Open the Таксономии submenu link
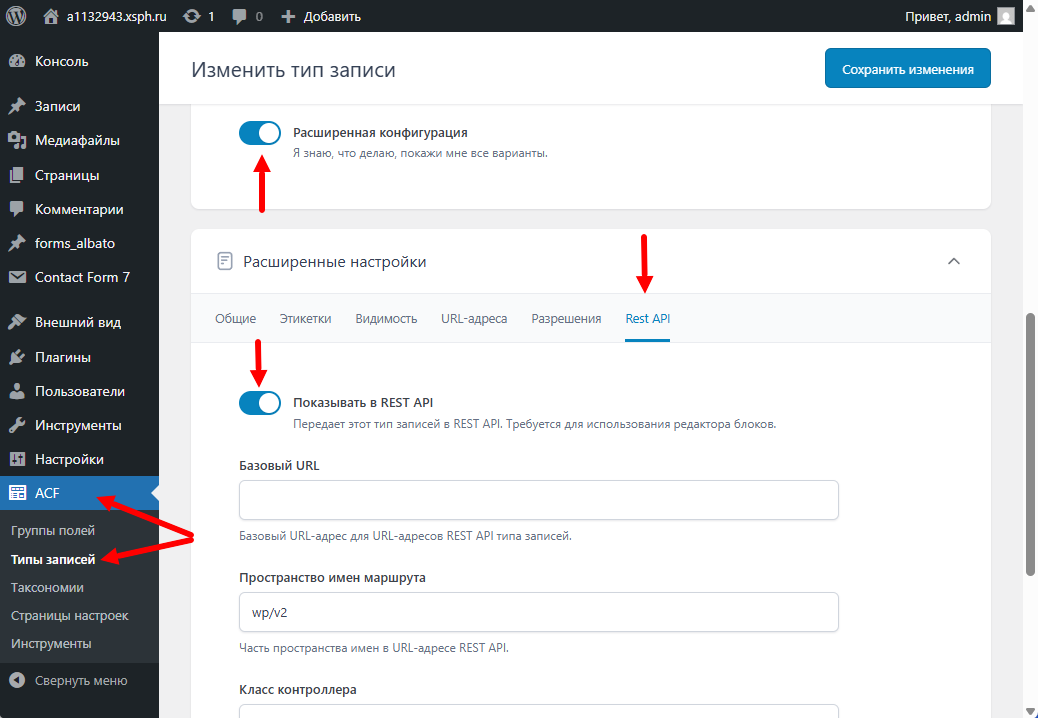The width and height of the screenshot is (1038, 718). (x=47, y=587)
